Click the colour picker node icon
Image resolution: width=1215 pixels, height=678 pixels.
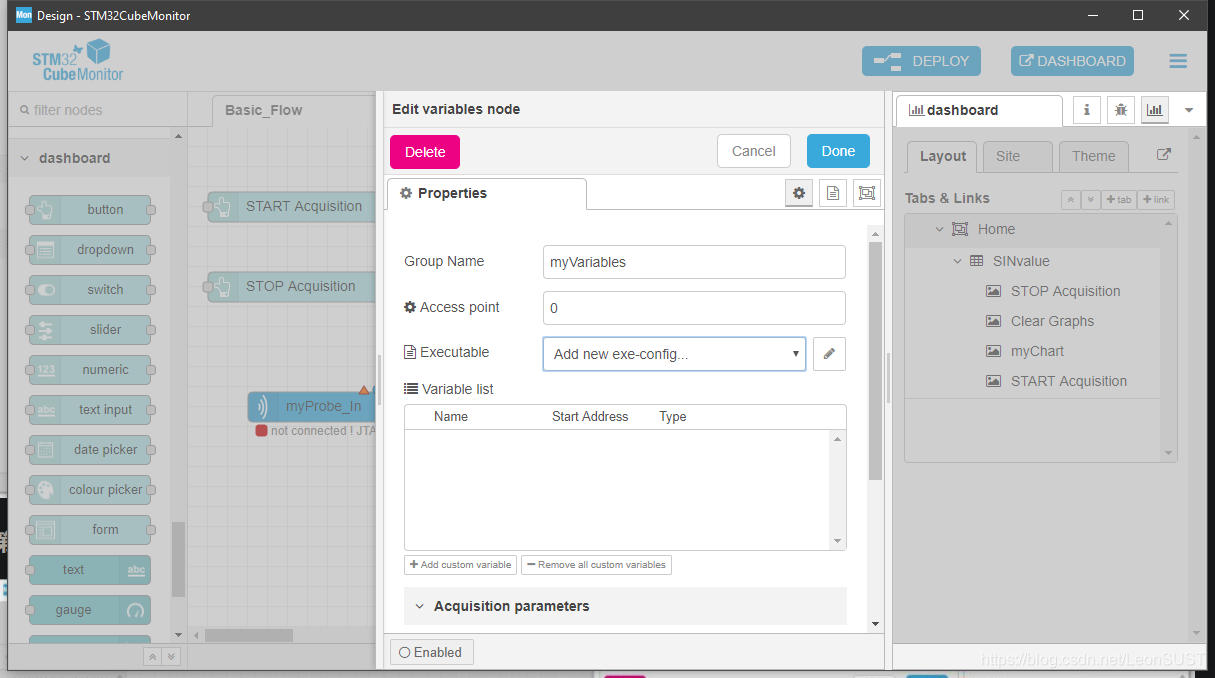click(45, 490)
